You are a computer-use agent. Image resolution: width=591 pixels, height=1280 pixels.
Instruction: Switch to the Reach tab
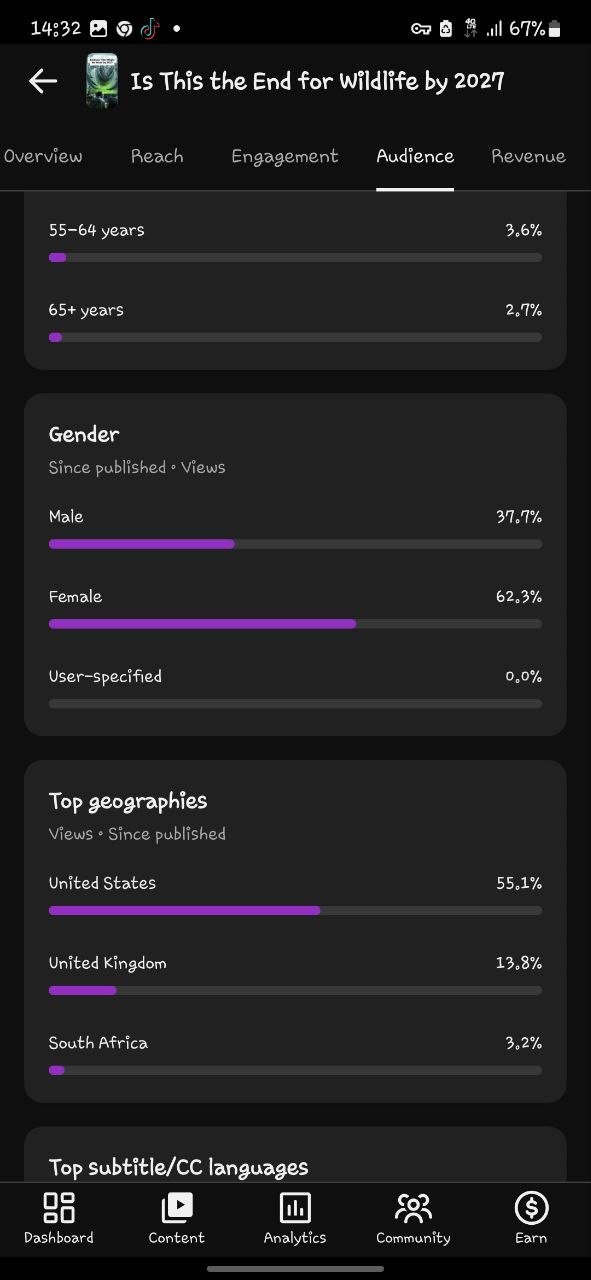pos(157,156)
